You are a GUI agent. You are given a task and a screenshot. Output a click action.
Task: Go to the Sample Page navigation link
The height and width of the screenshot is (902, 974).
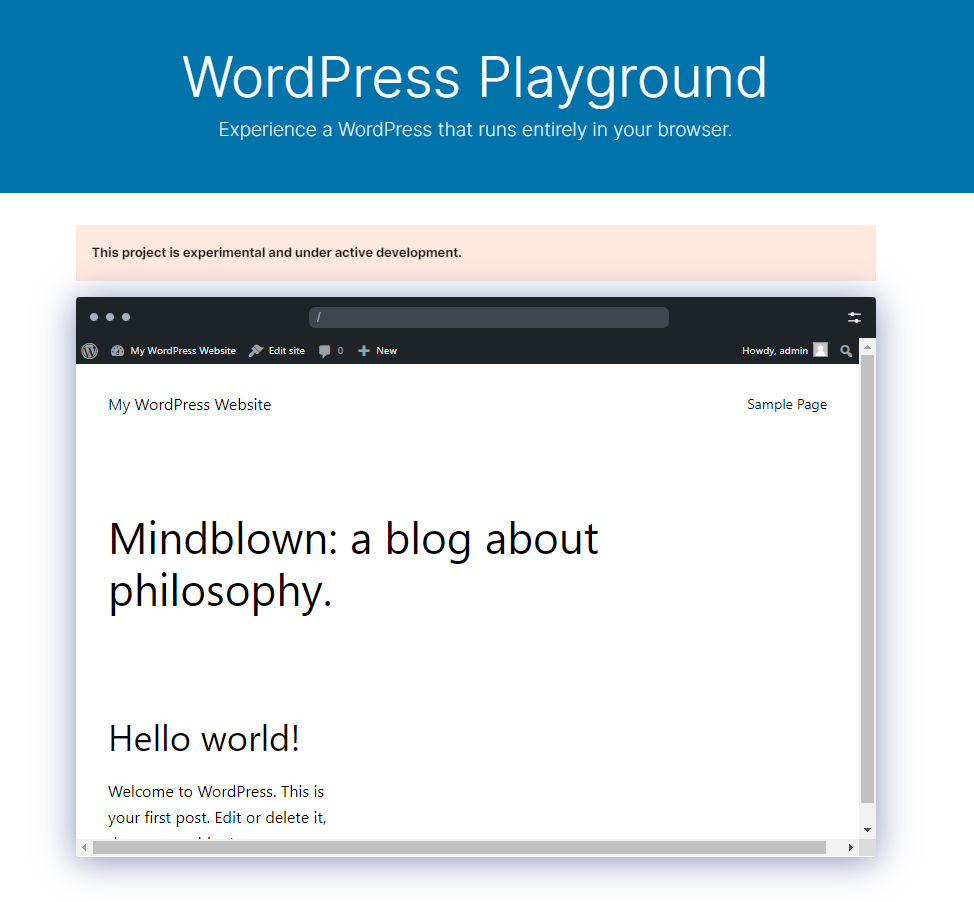point(787,405)
